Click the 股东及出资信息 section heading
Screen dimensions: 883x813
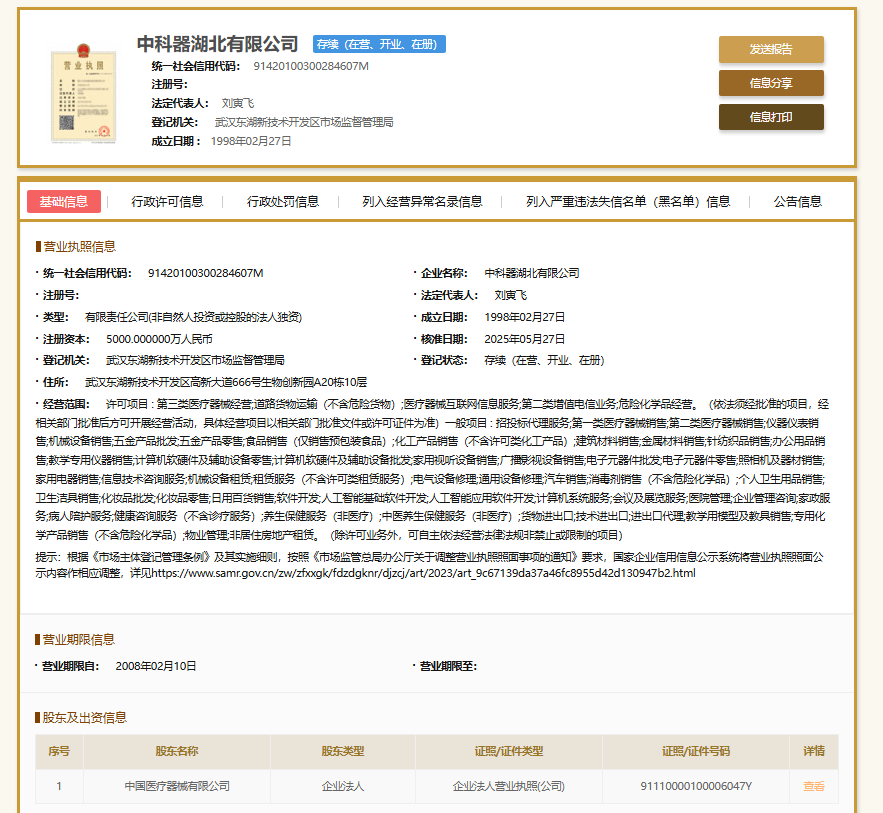coord(84,717)
